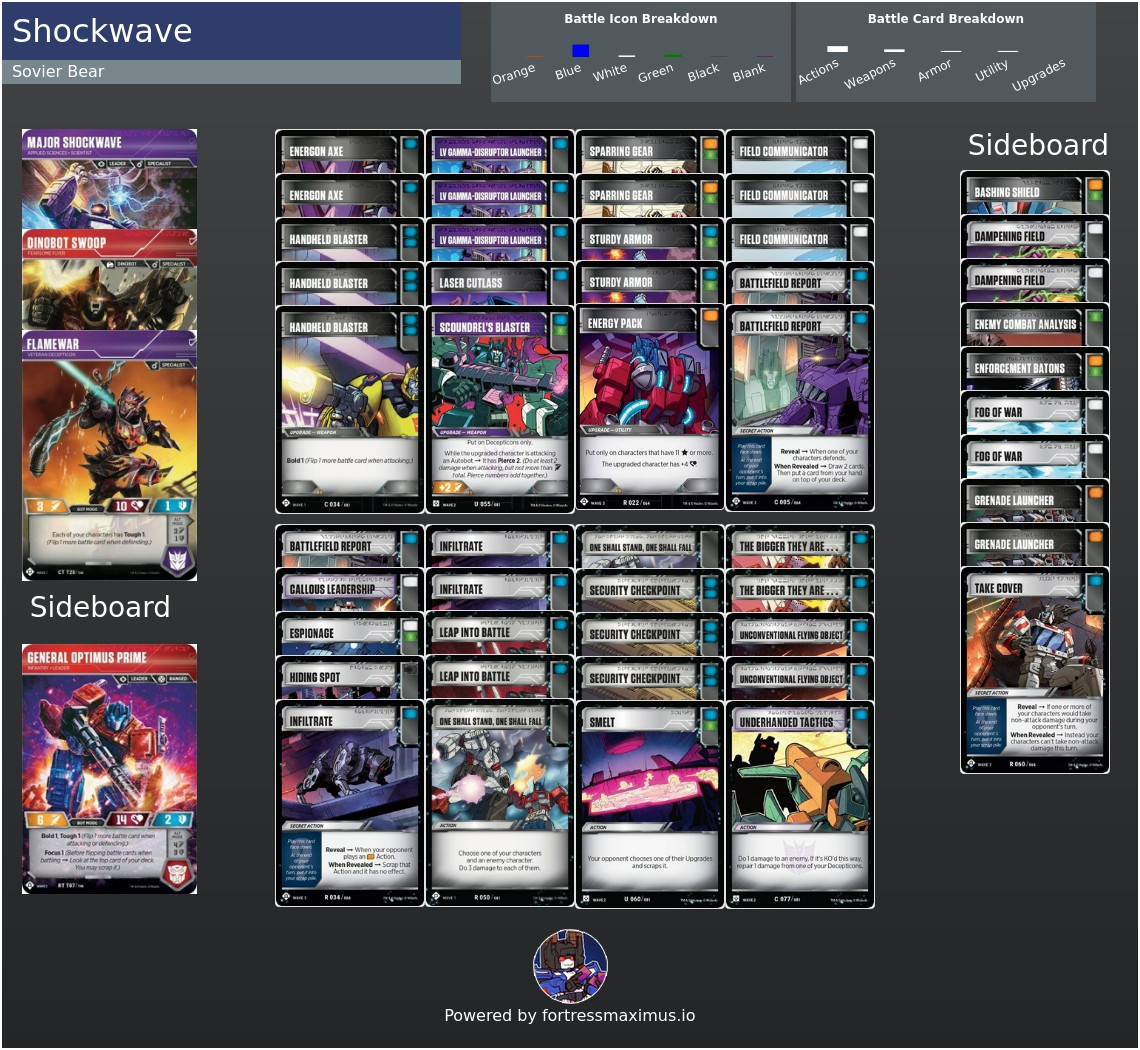The image size is (1140, 1050).
Task: Click the blue battle icon on Take Cover
Action: click(1095, 581)
